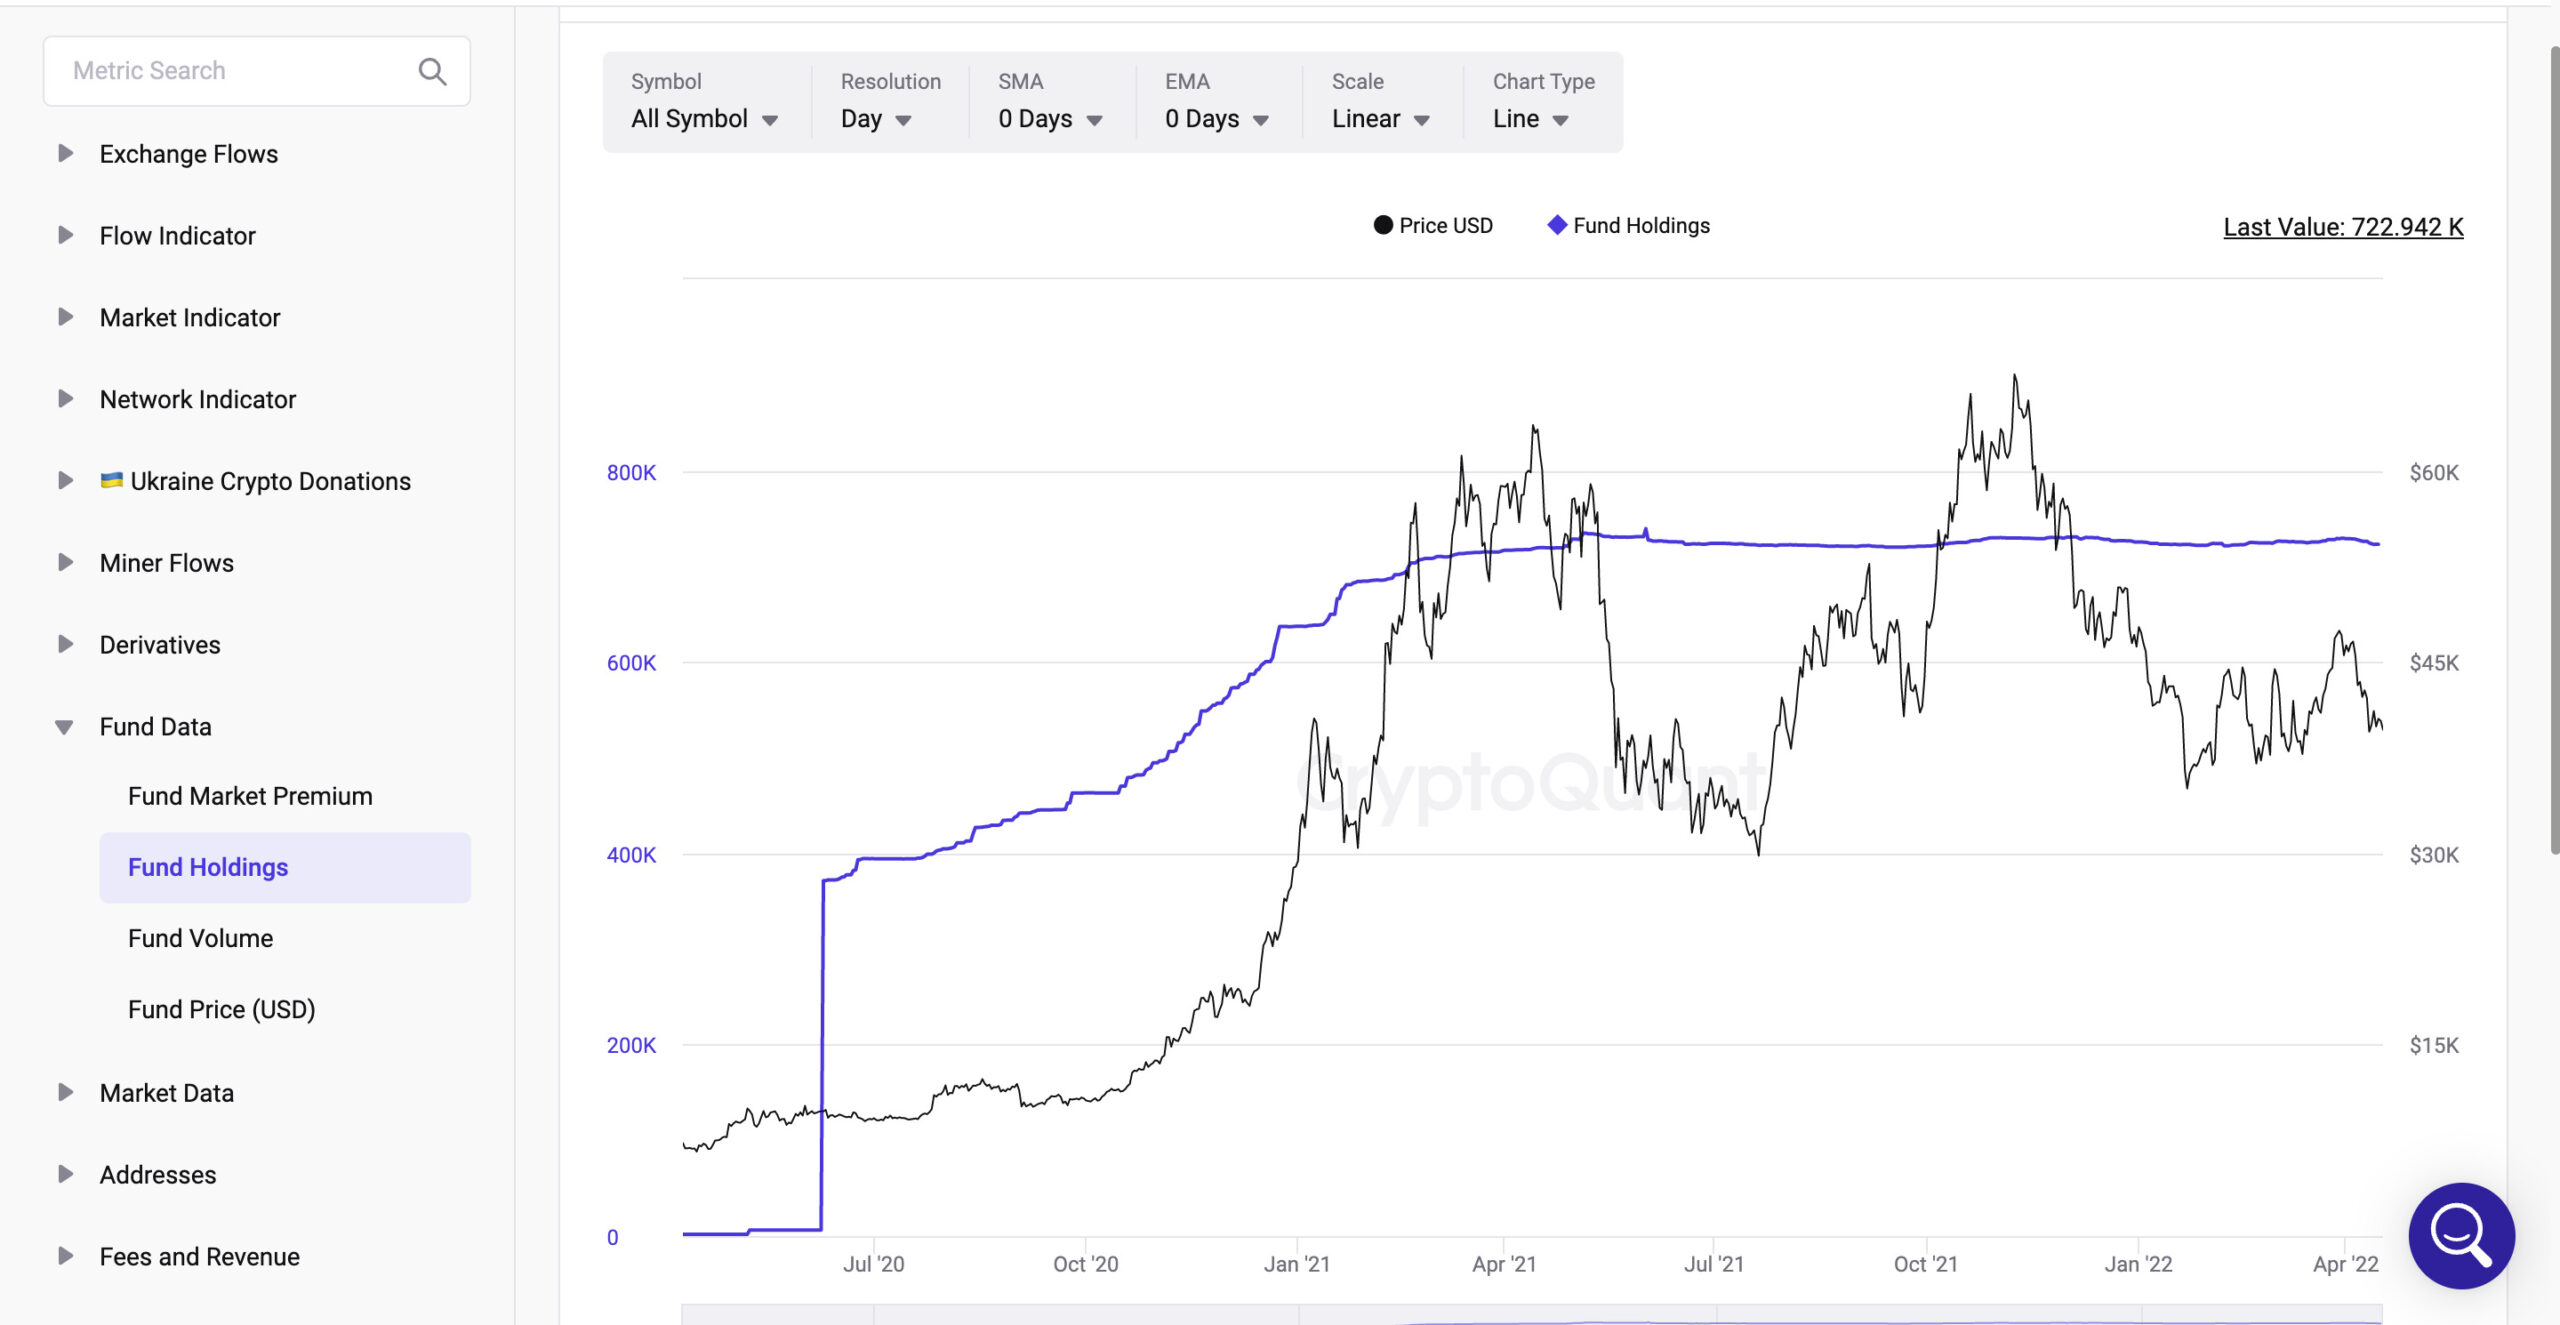This screenshot has height=1325, width=2560.
Task: Toggle the Fund Holdings legend series
Action: tap(1628, 225)
